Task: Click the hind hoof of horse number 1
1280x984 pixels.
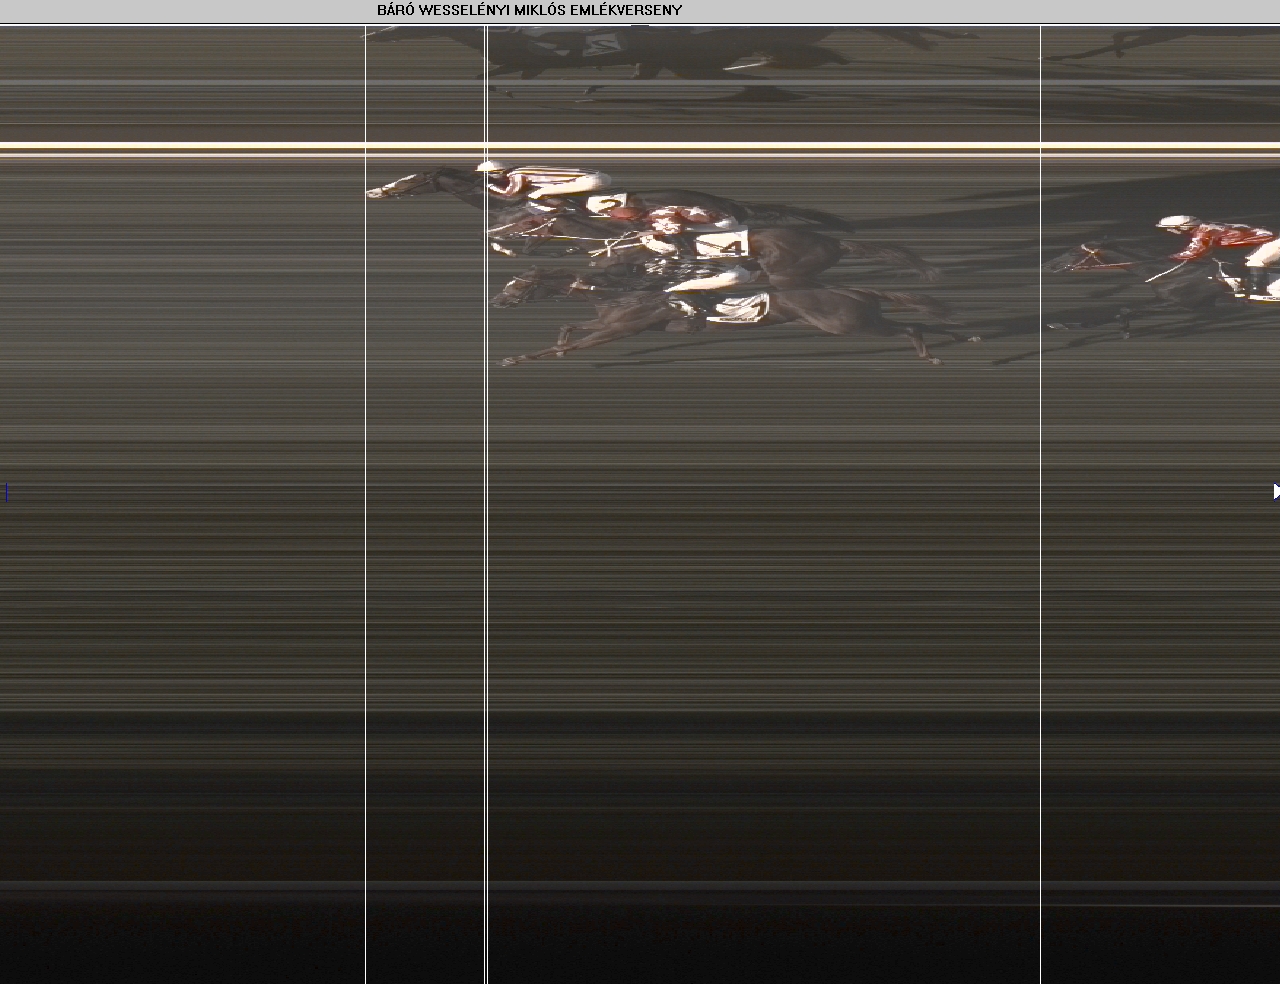Action: [936, 360]
